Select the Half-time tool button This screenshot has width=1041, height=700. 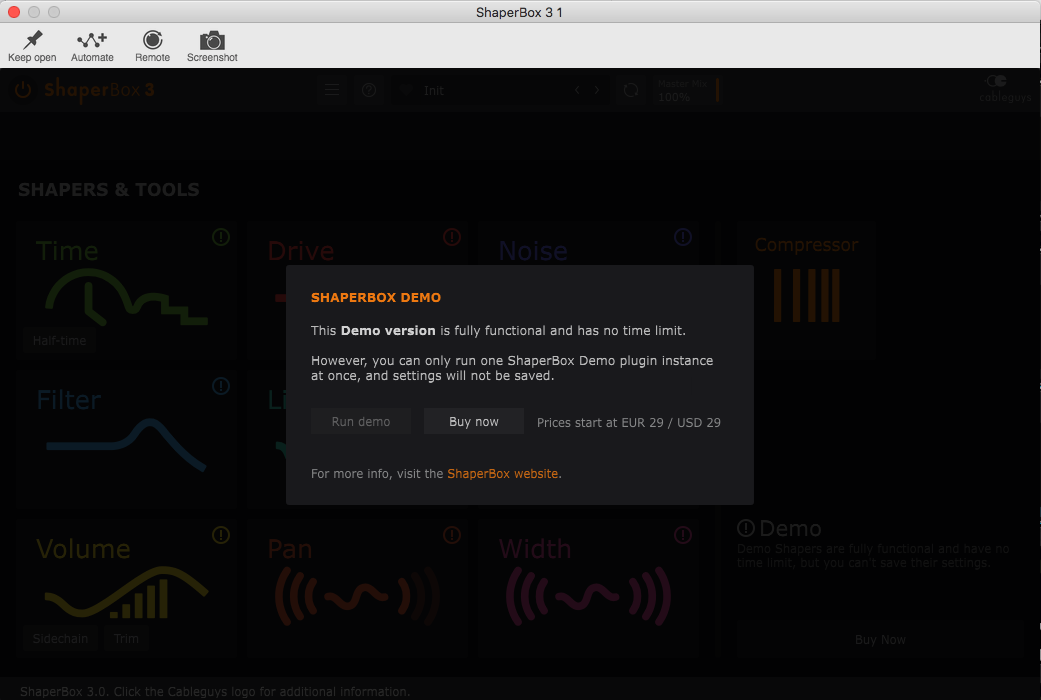(60, 341)
